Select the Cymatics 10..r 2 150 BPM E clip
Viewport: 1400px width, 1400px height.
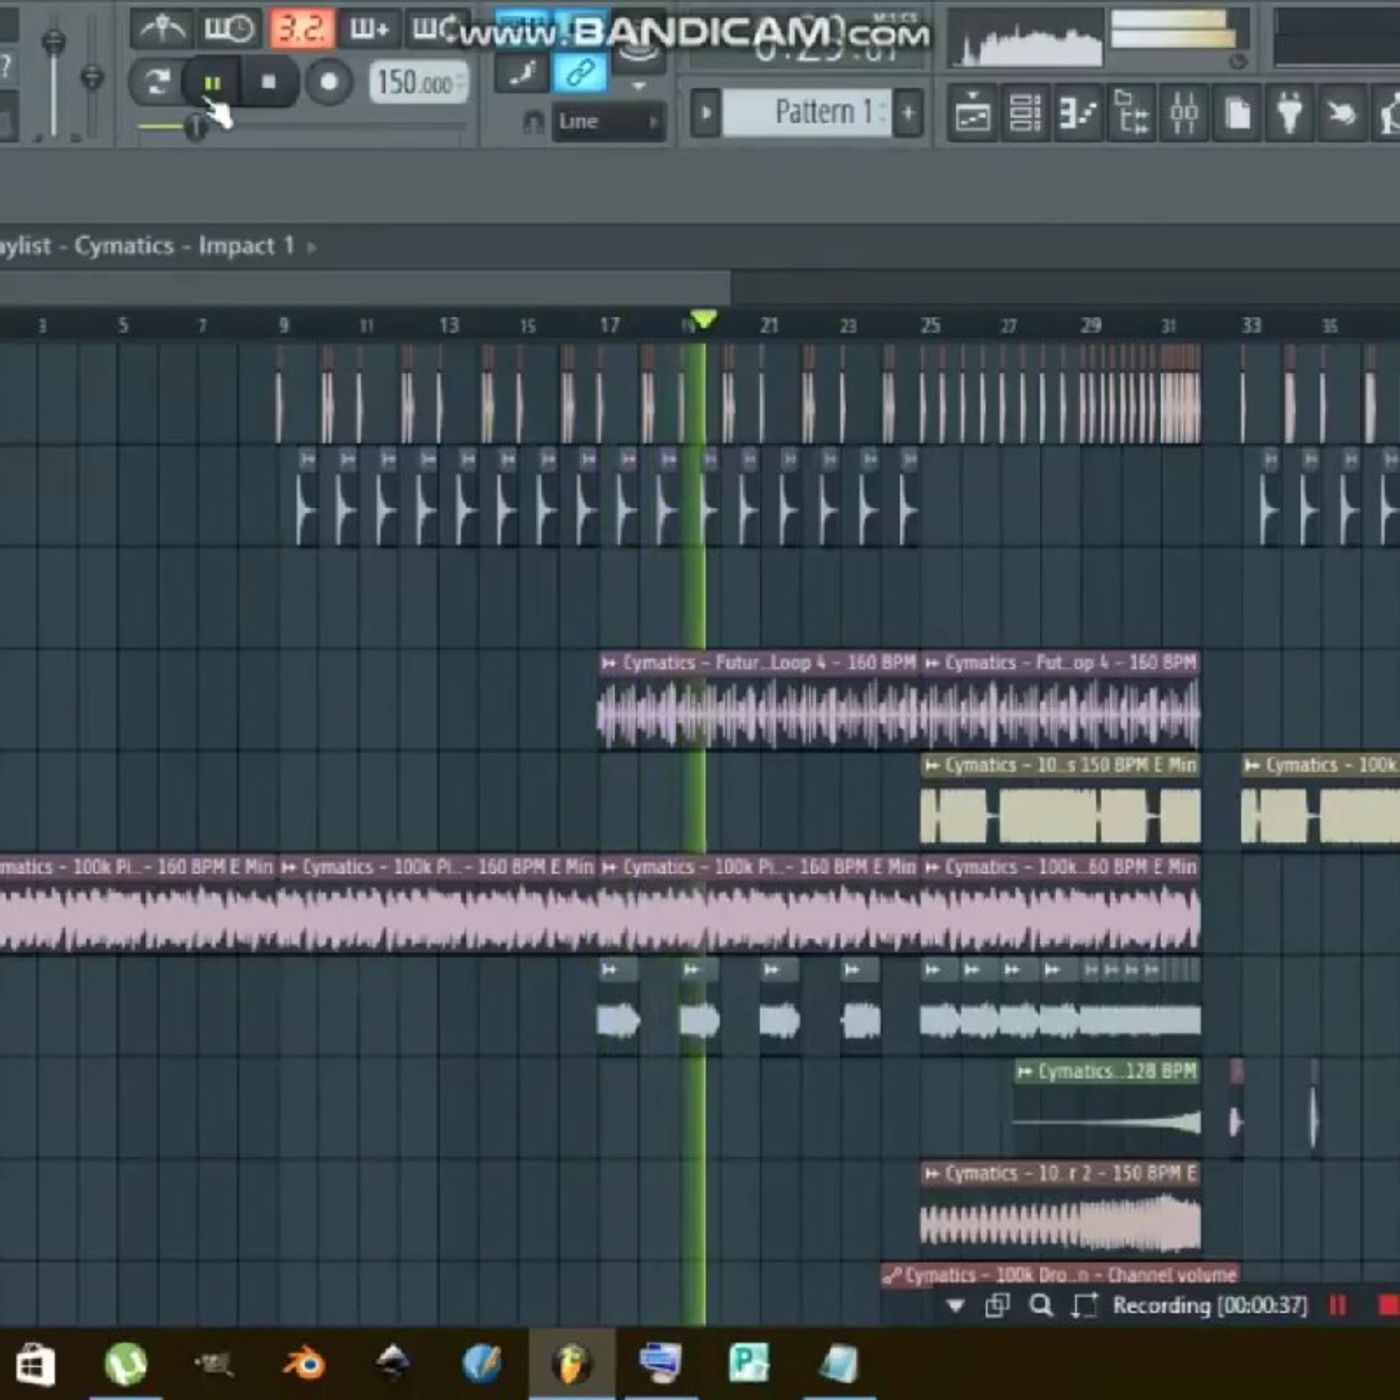tap(1060, 1210)
